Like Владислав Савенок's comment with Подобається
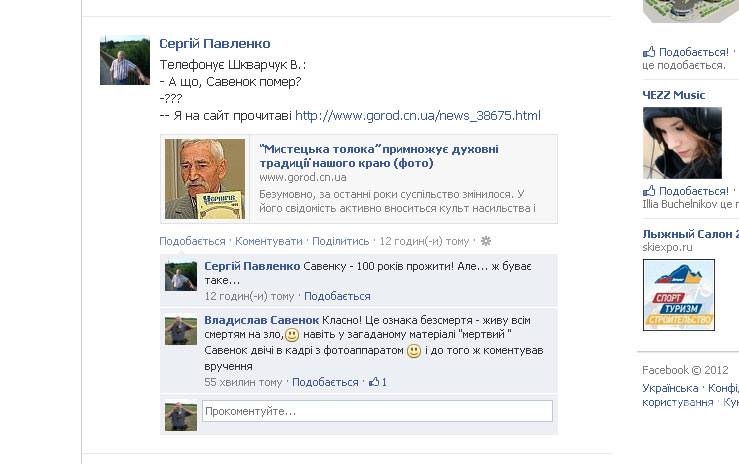Screen dimensions: 739x464 [x=325, y=383]
